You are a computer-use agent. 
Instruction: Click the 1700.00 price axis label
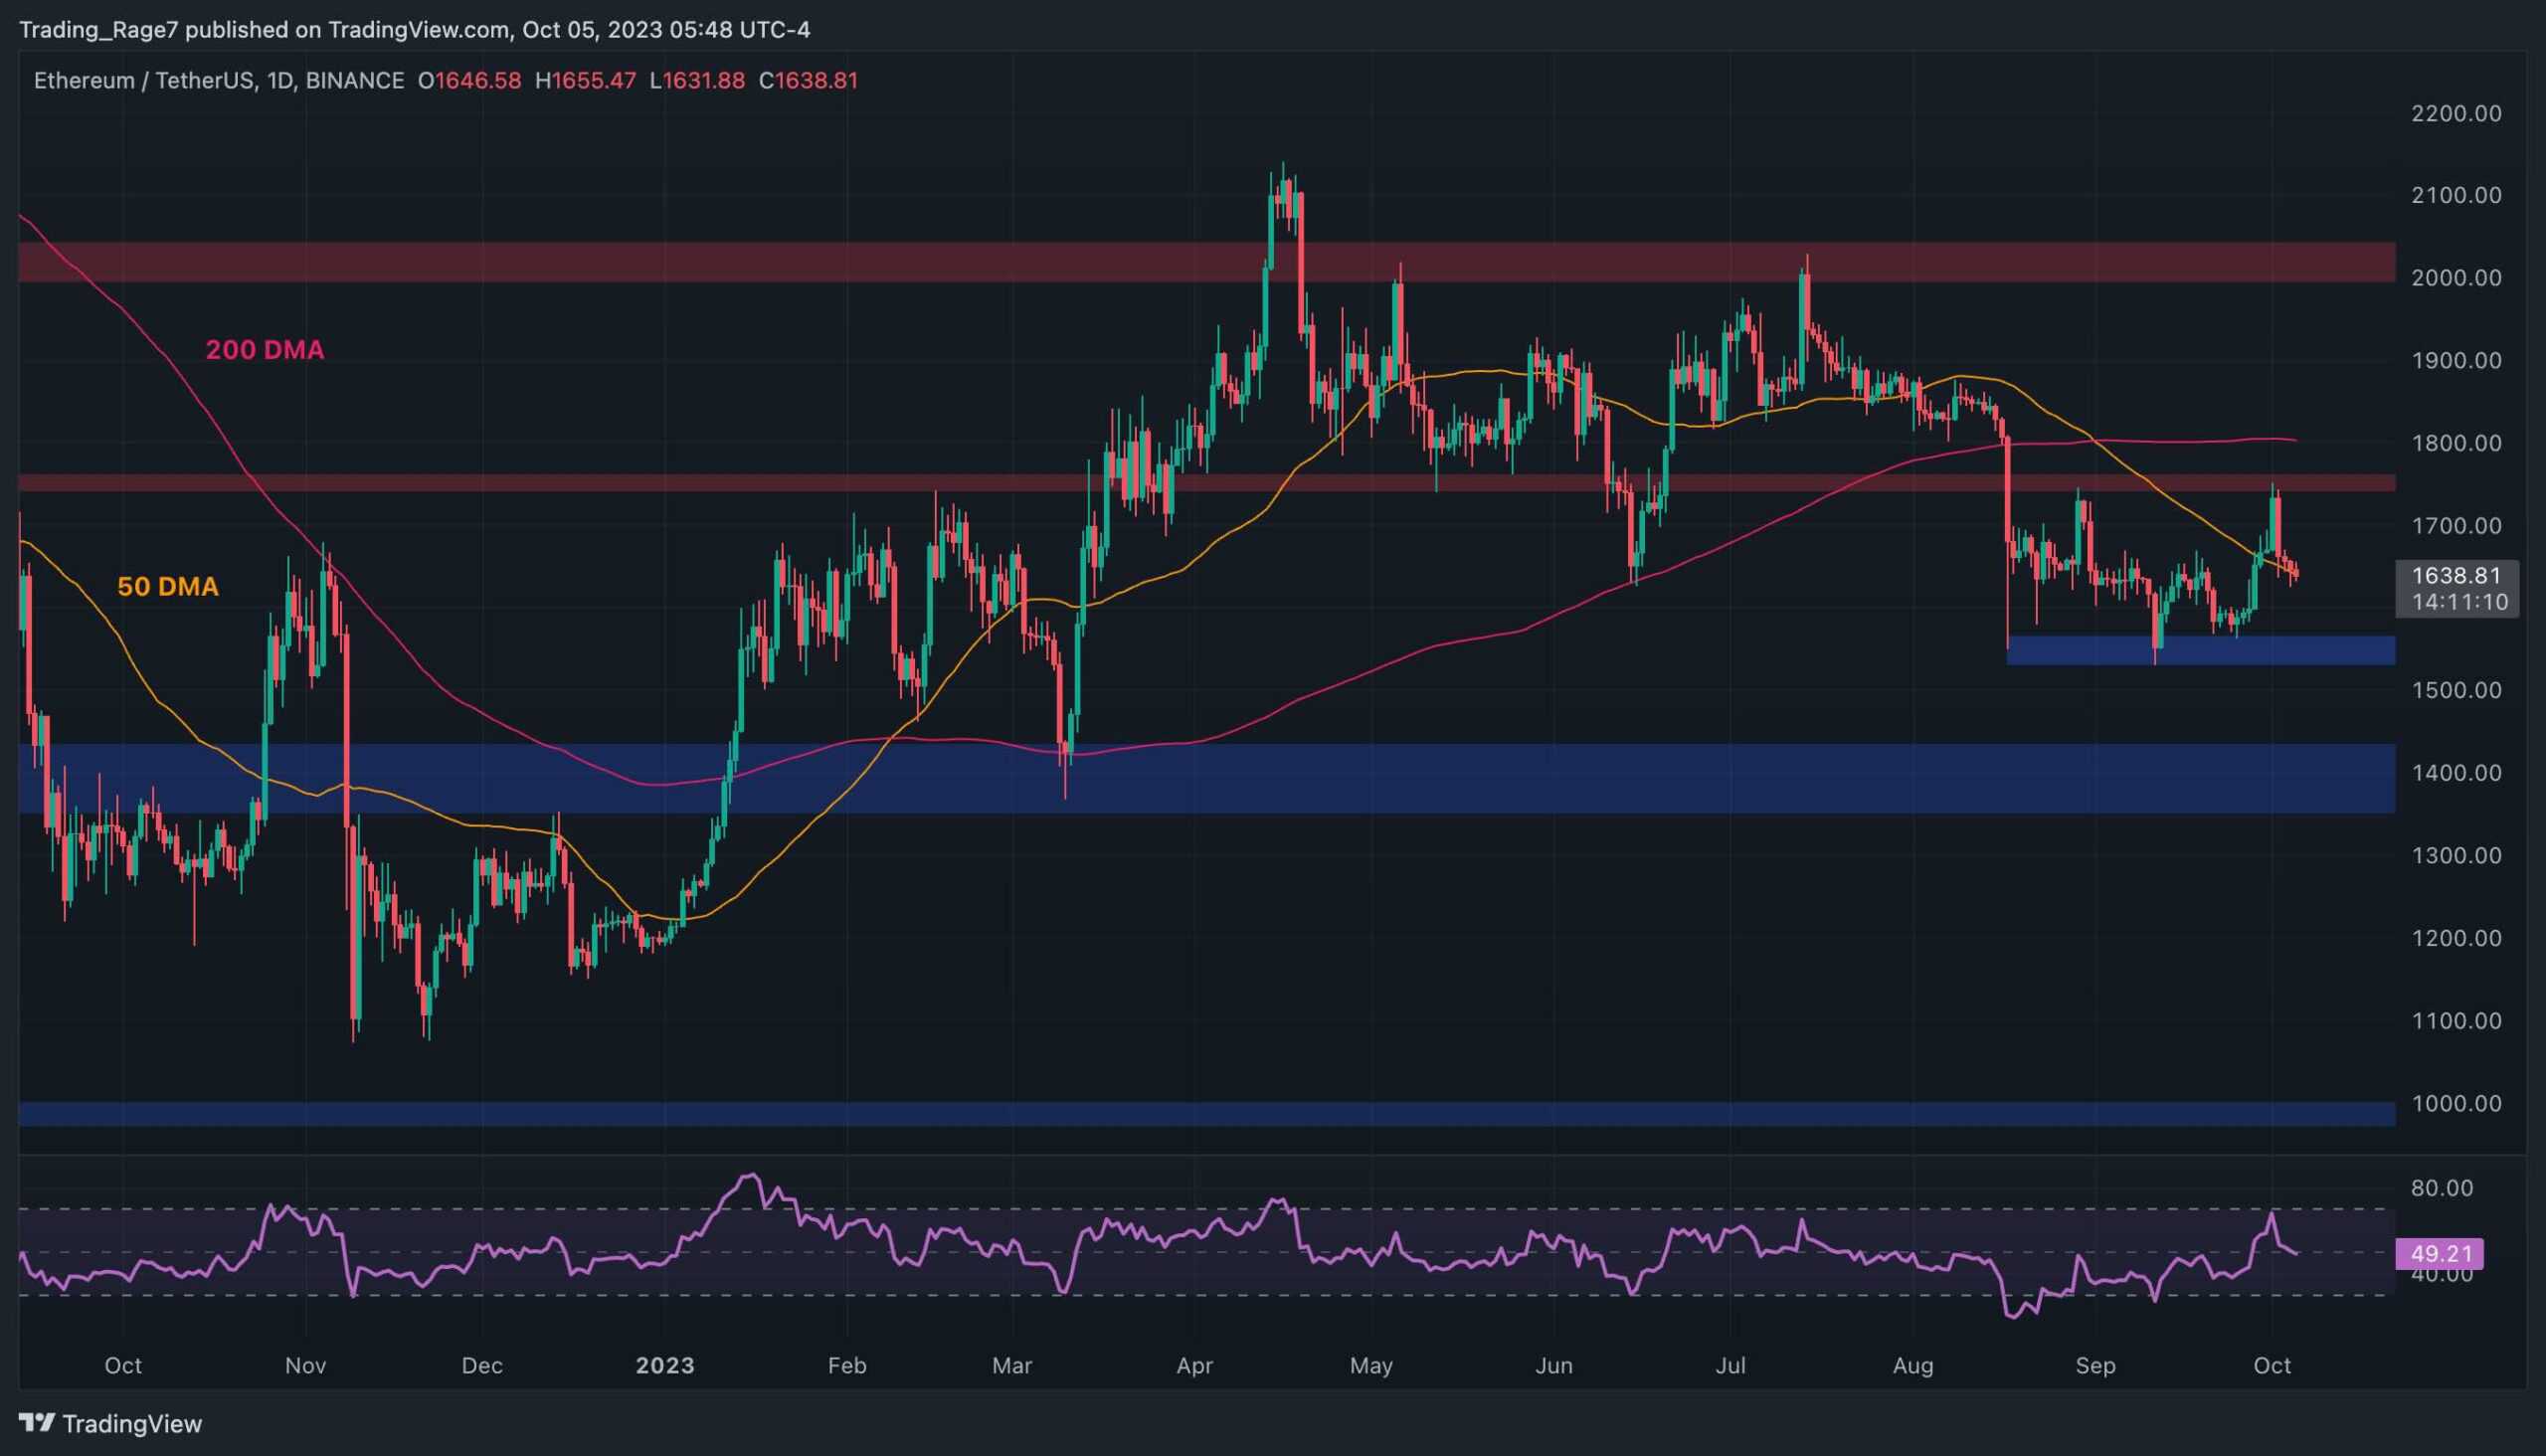coord(2456,526)
